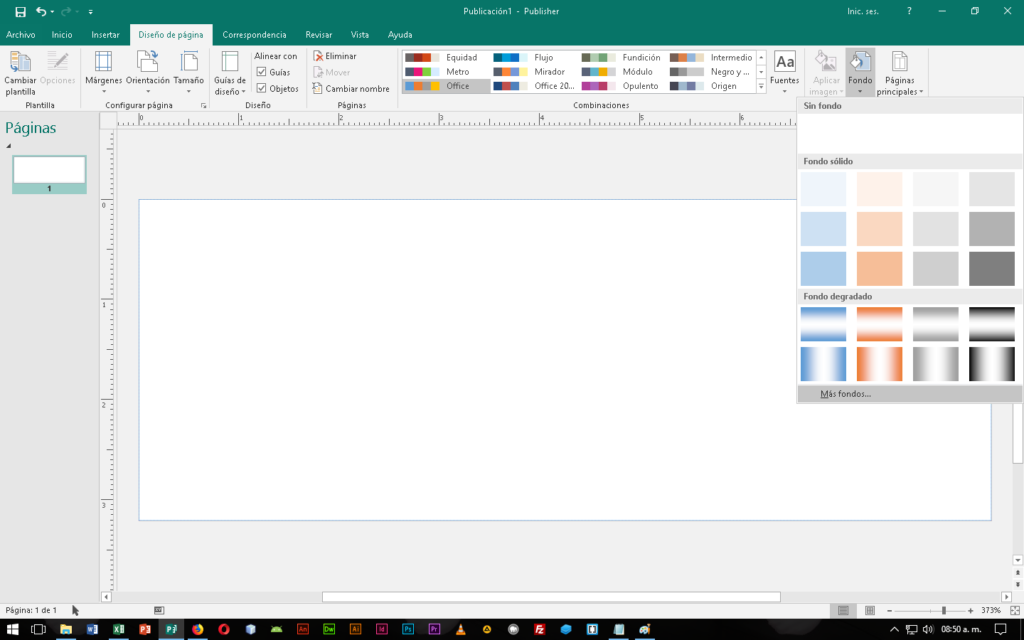Open Excel from the taskbar
Viewport: 1024px width, 640px height.
[x=119, y=629]
